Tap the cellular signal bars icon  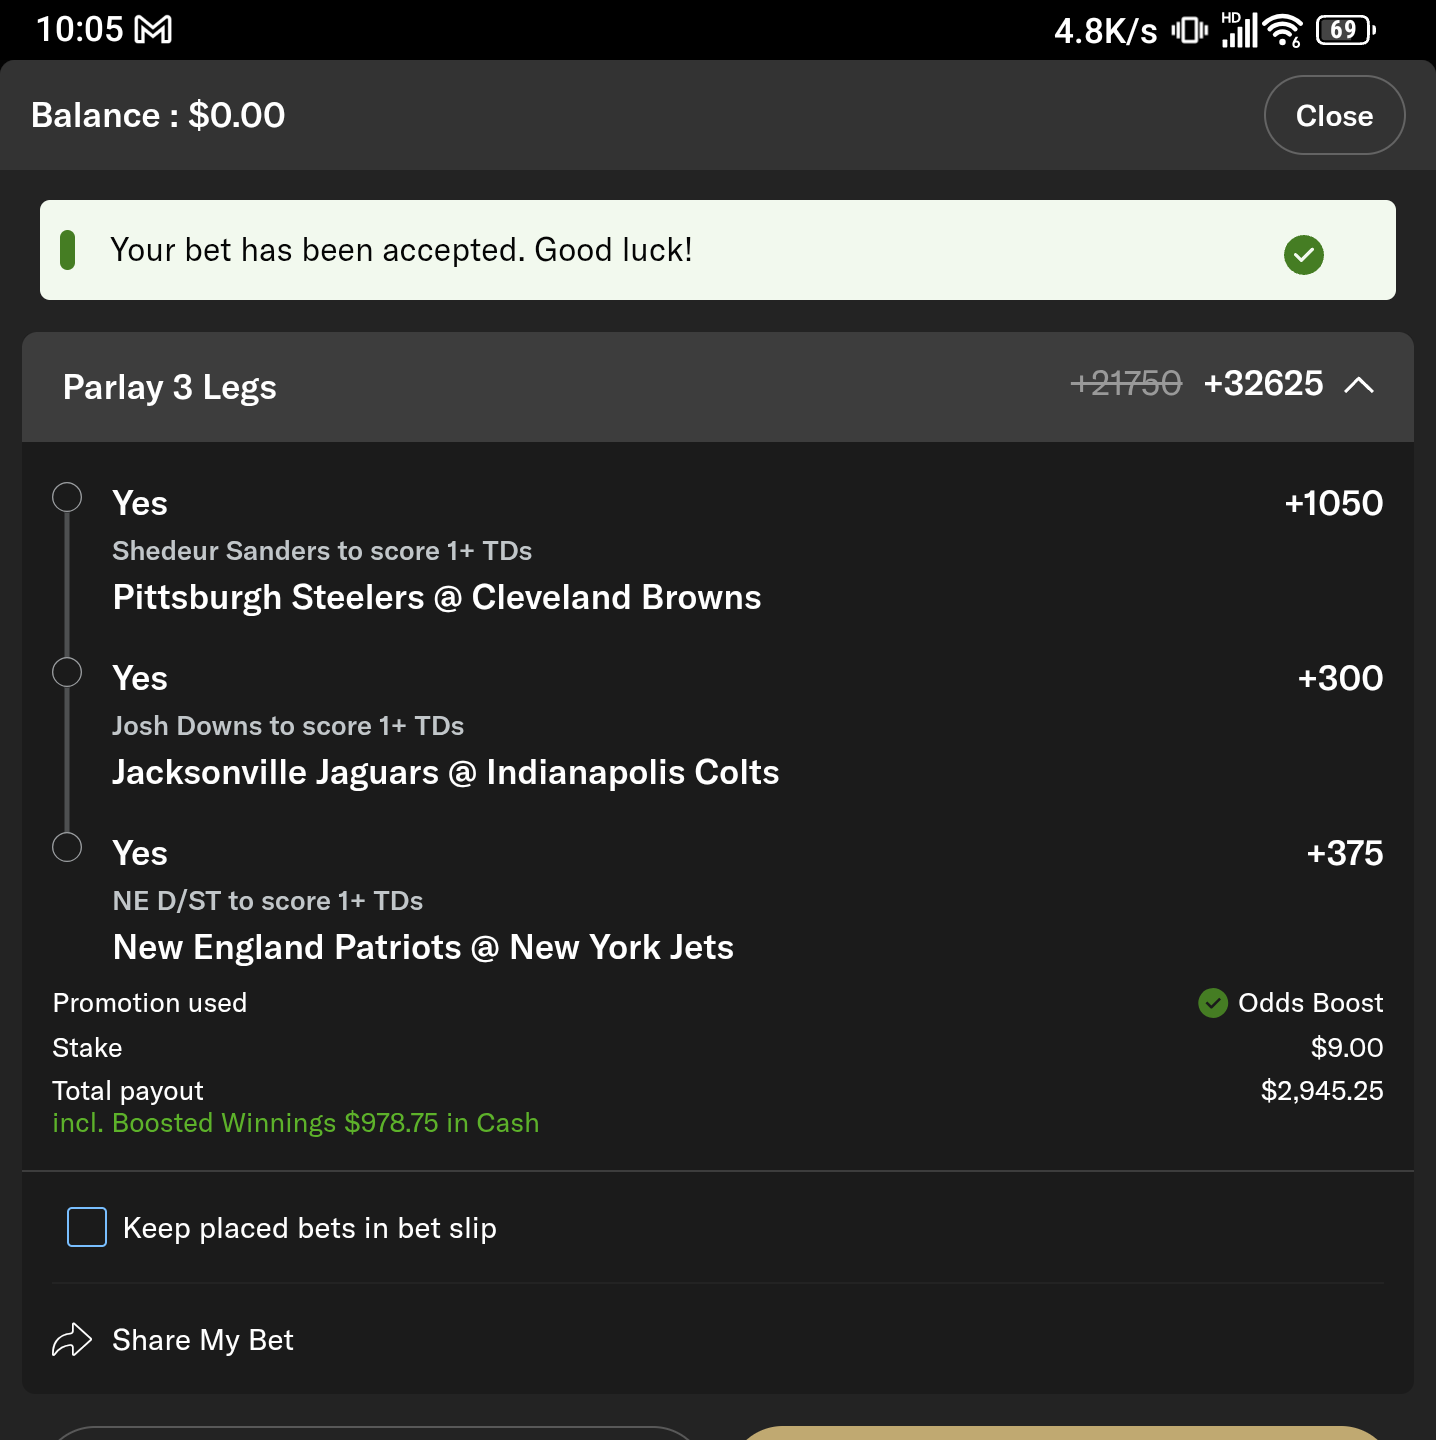pyautogui.click(x=1240, y=30)
